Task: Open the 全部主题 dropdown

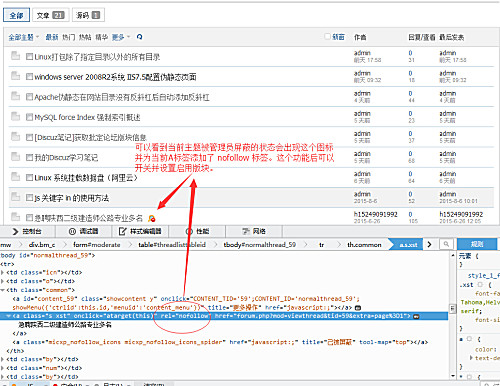Action: 24,37
